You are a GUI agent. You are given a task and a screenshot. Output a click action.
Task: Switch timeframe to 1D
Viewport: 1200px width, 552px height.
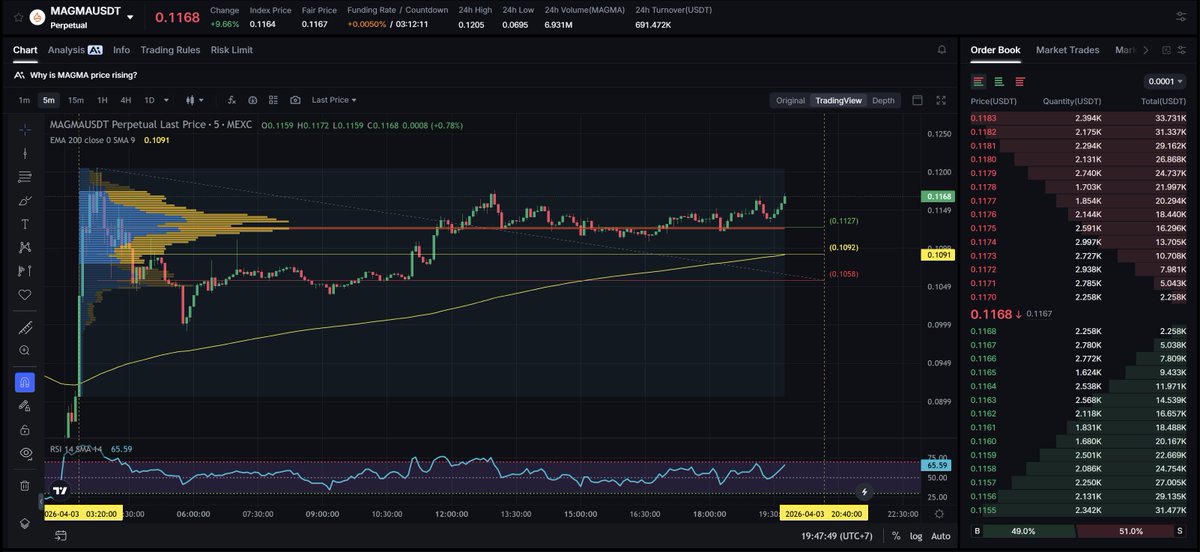pos(149,100)
